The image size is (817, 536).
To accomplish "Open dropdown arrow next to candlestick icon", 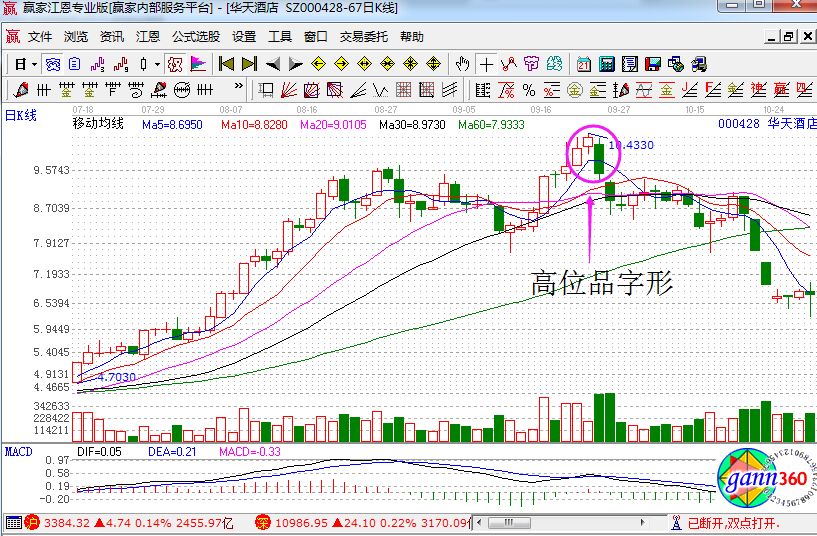I will pyautogui.click(x=156, y=64).
